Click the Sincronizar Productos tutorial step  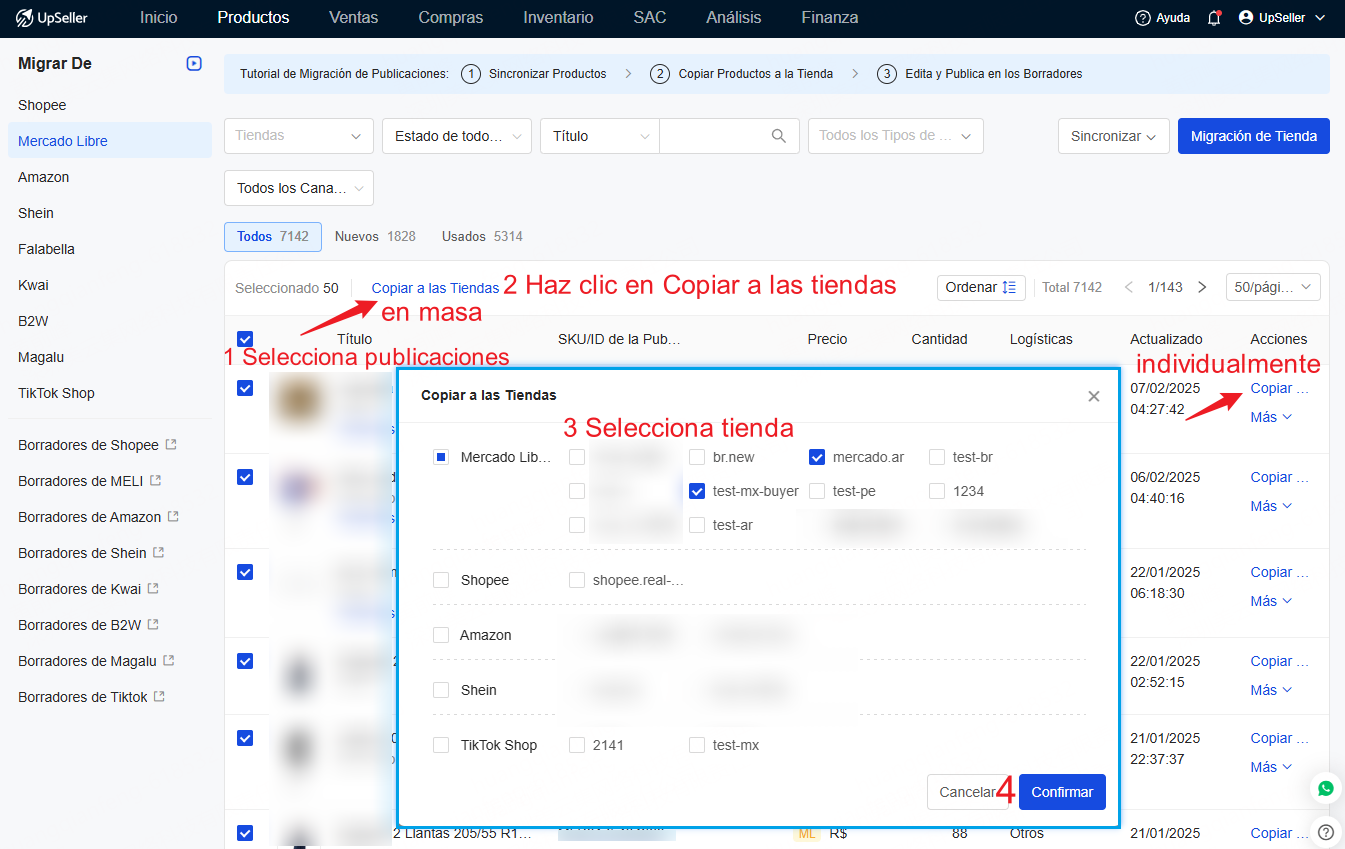click(534, 74)
